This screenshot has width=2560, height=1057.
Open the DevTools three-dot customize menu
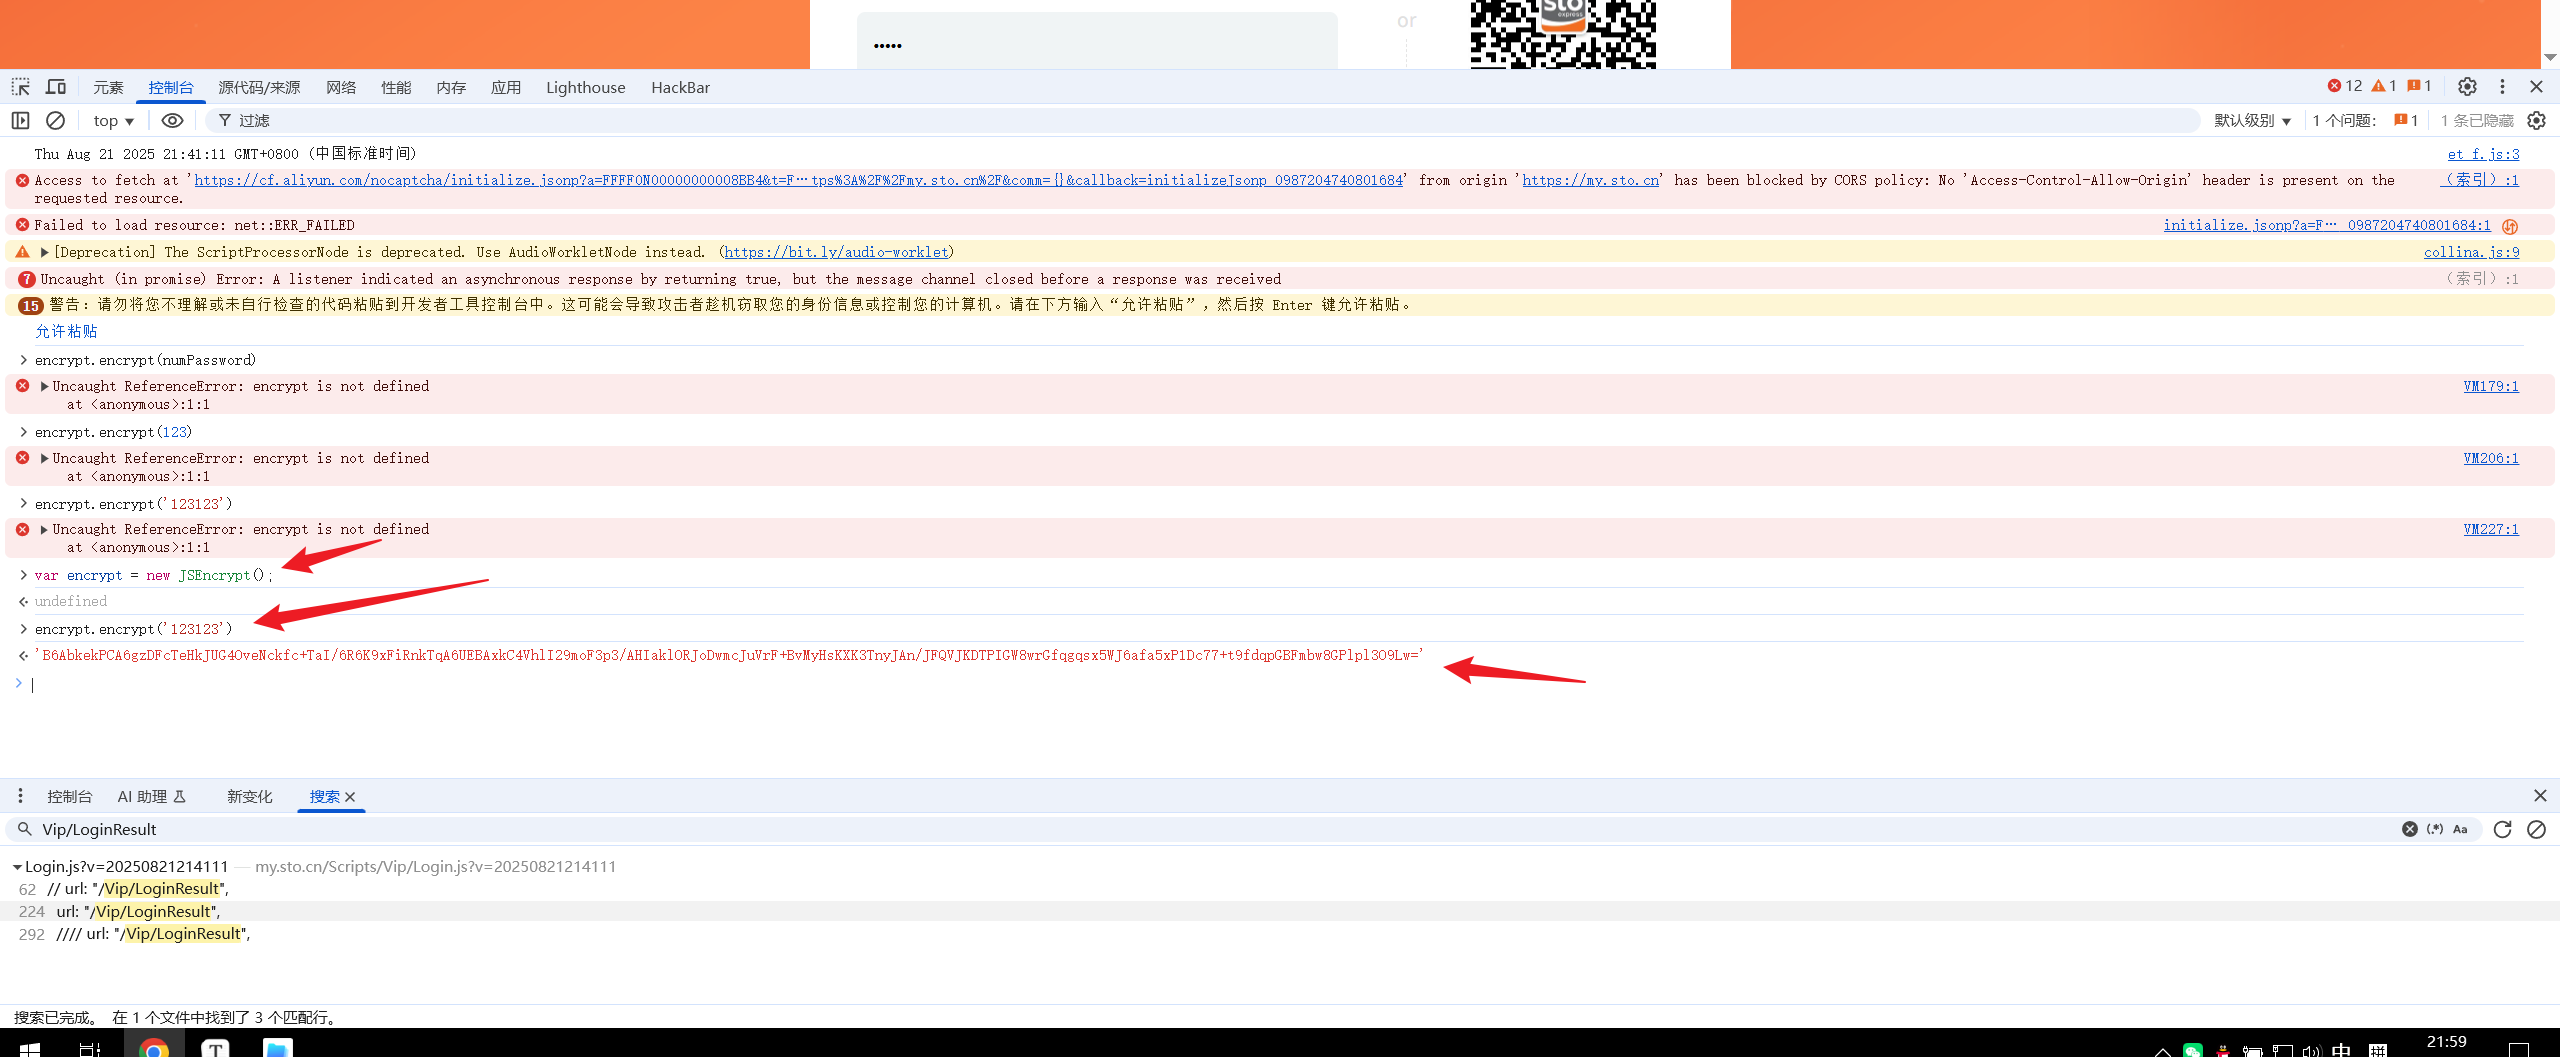pos(2502,87)
